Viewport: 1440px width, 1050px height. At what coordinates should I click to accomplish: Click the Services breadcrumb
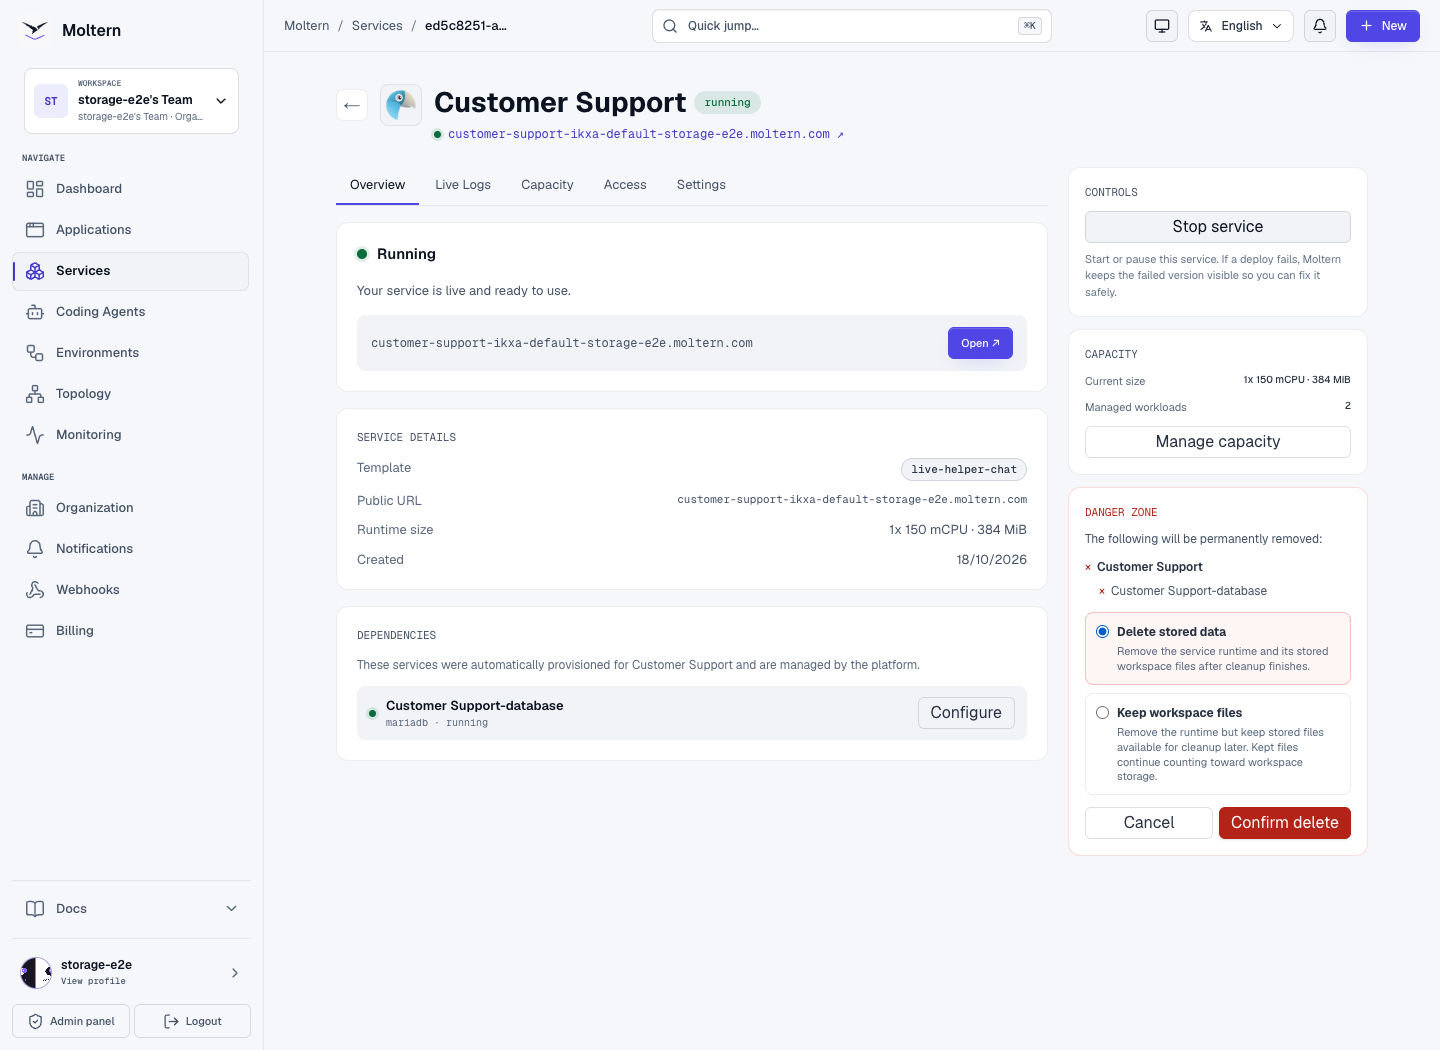click(x=377, y=26)
